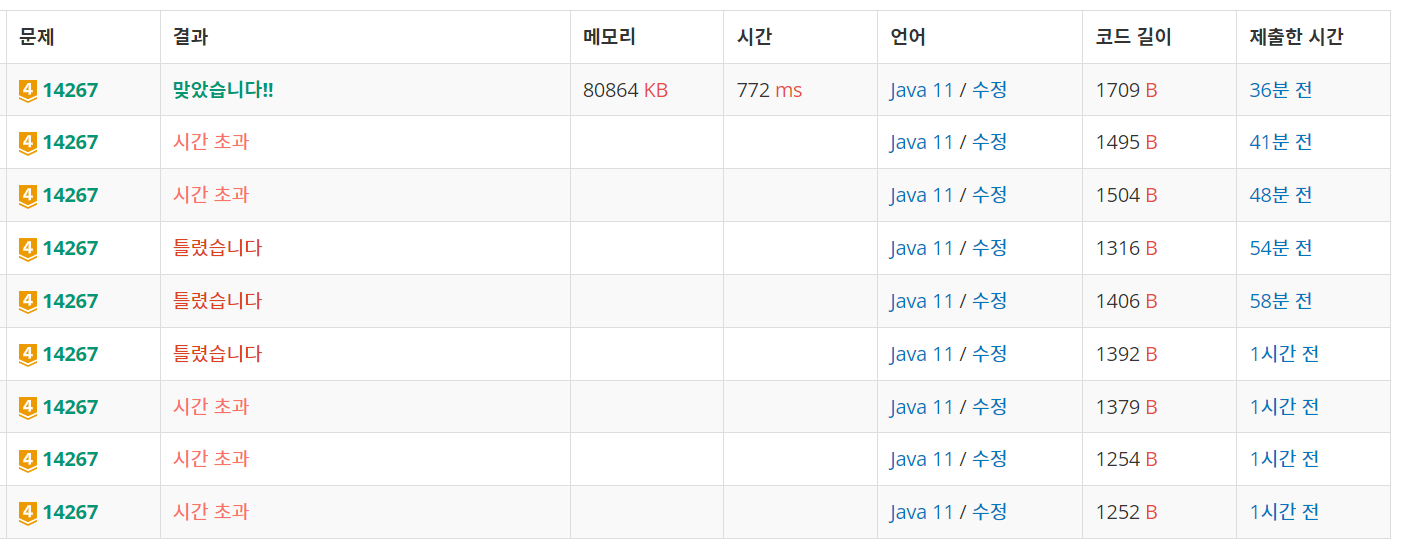Open problem 14267 link in the 58분 전 row

point(70,301)
